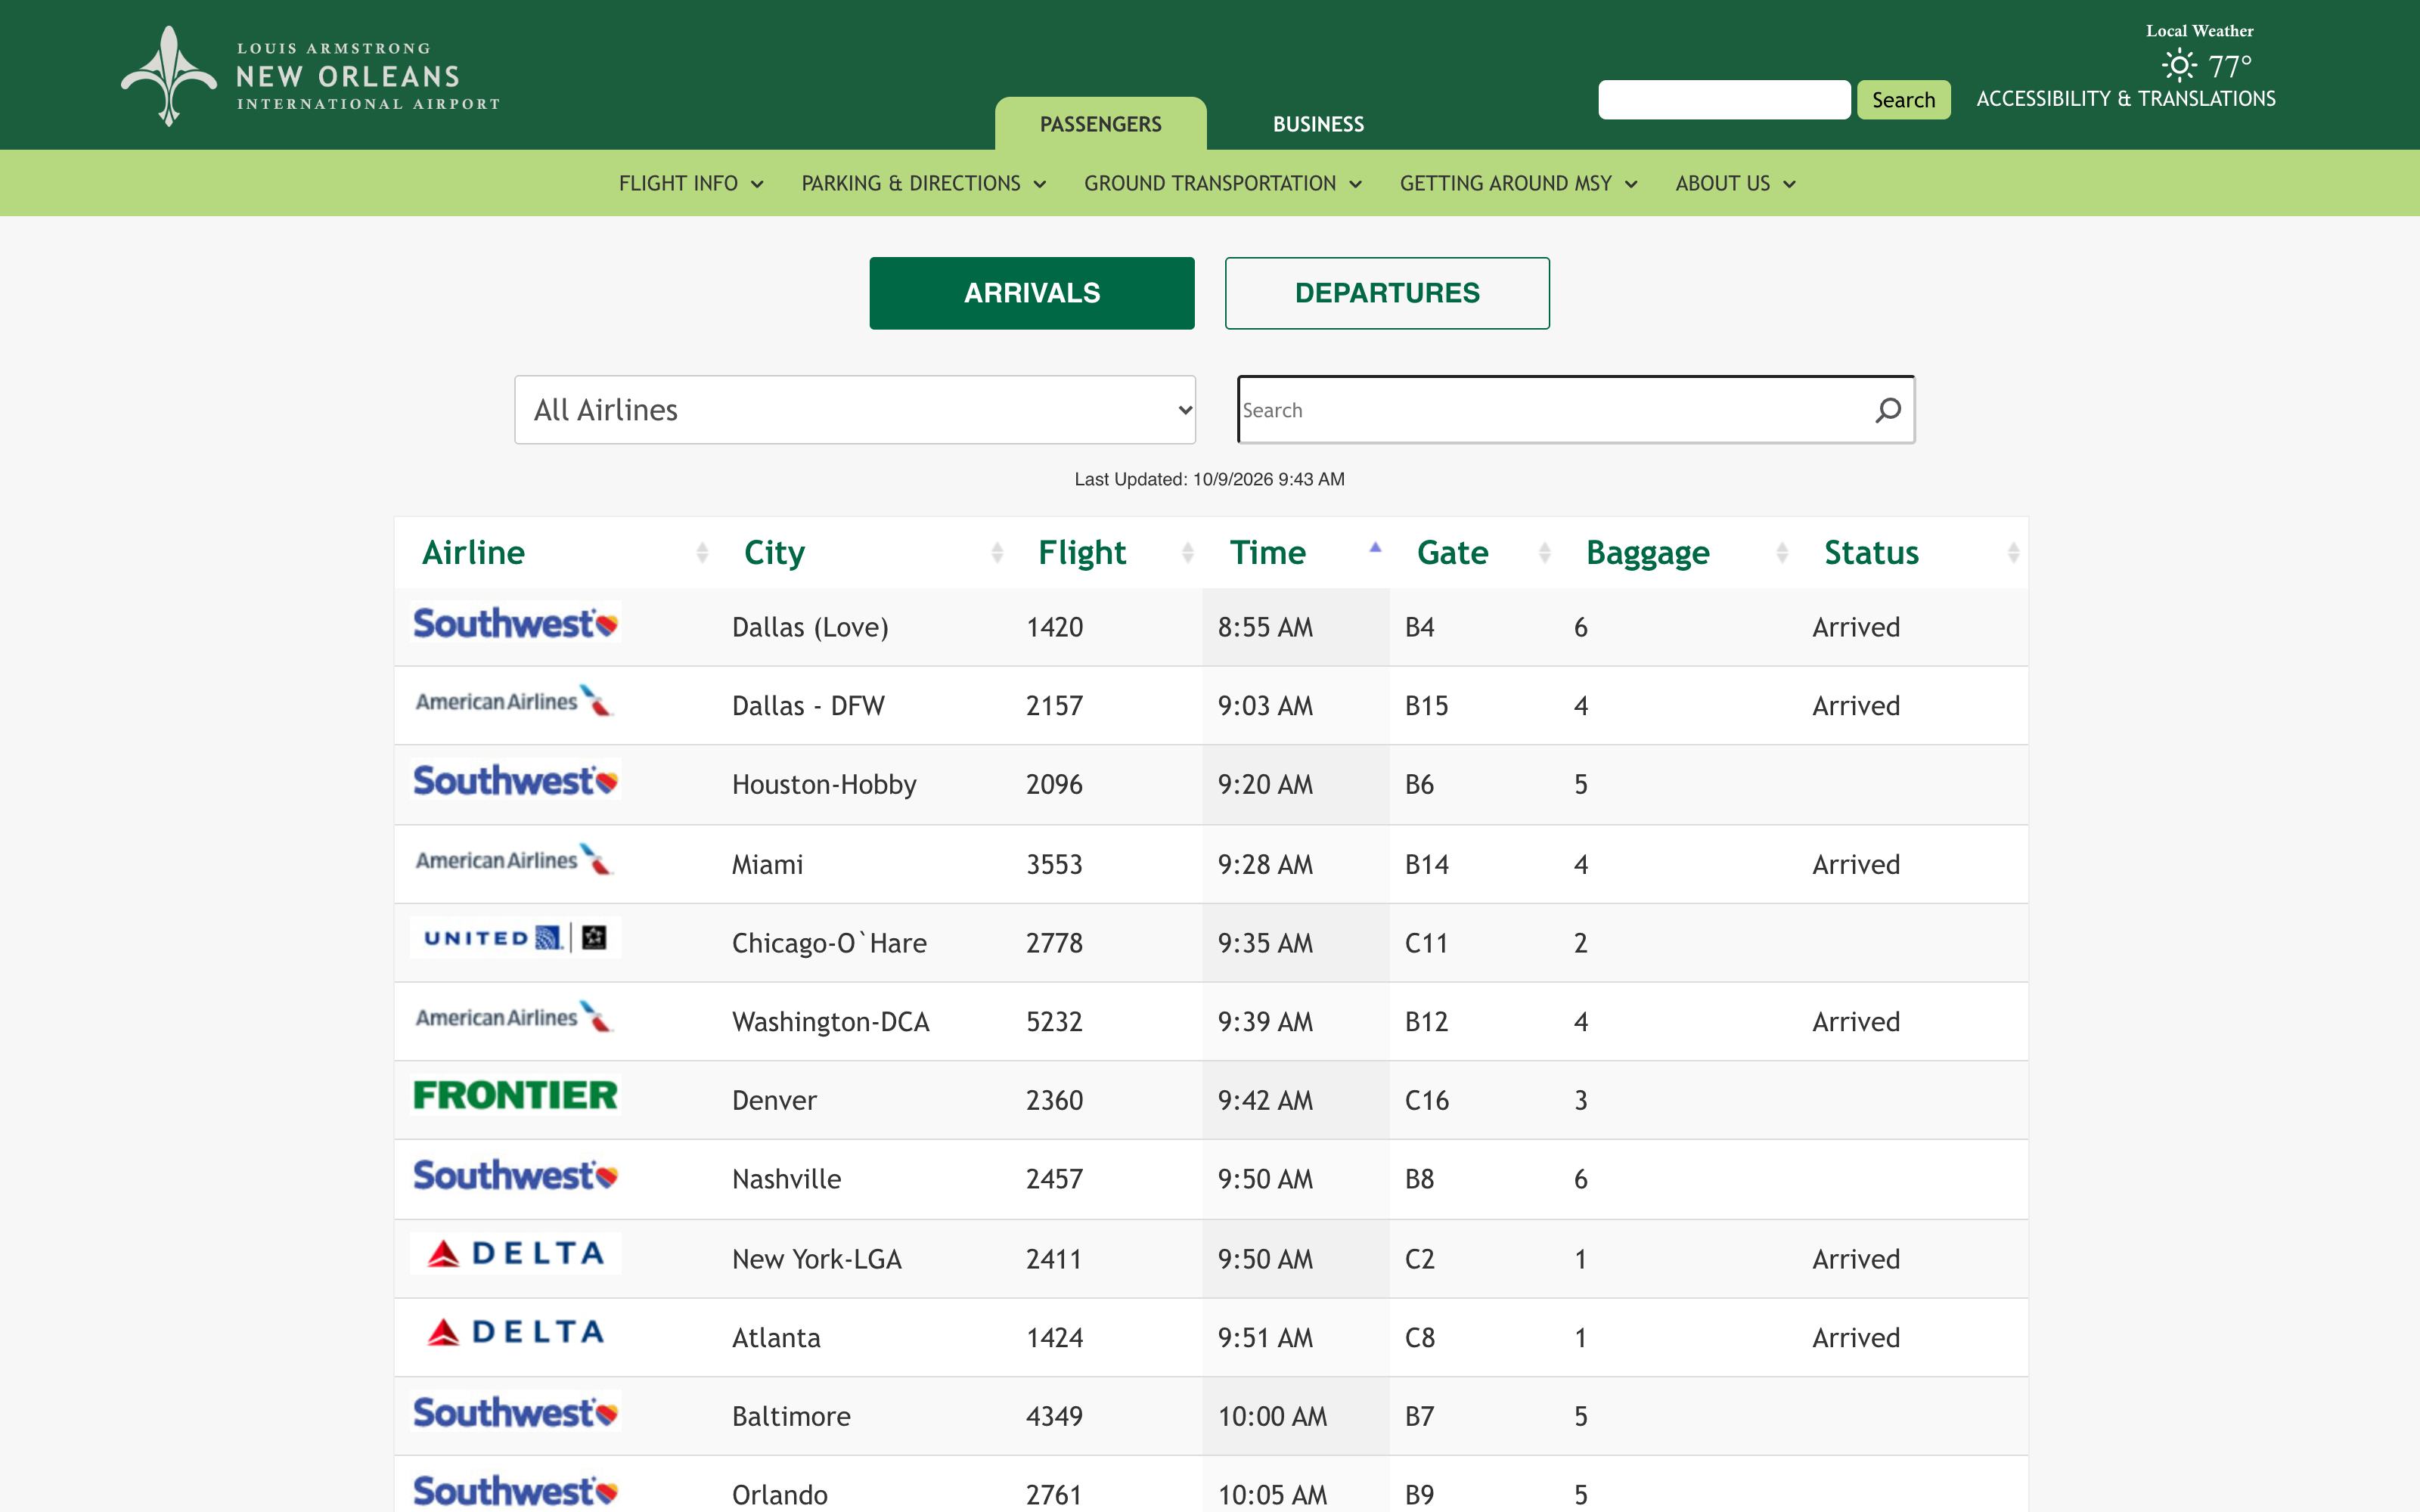The height and width of the screenshot is (1512, 2420).
Task: Click gate C16 in Denver row
Action: coord(1426,1100)
